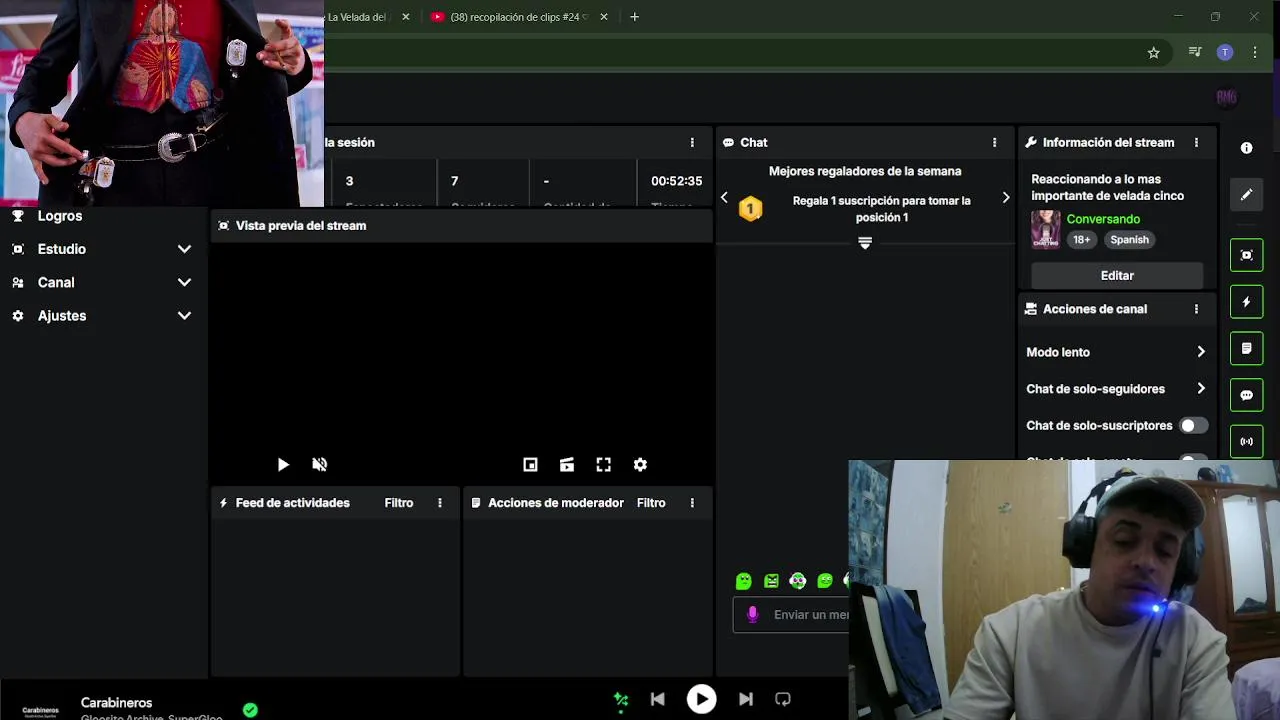Click the broadcast signal quick action icon
Viewport: 1280px width, 720px height.
pos(1246,441)
